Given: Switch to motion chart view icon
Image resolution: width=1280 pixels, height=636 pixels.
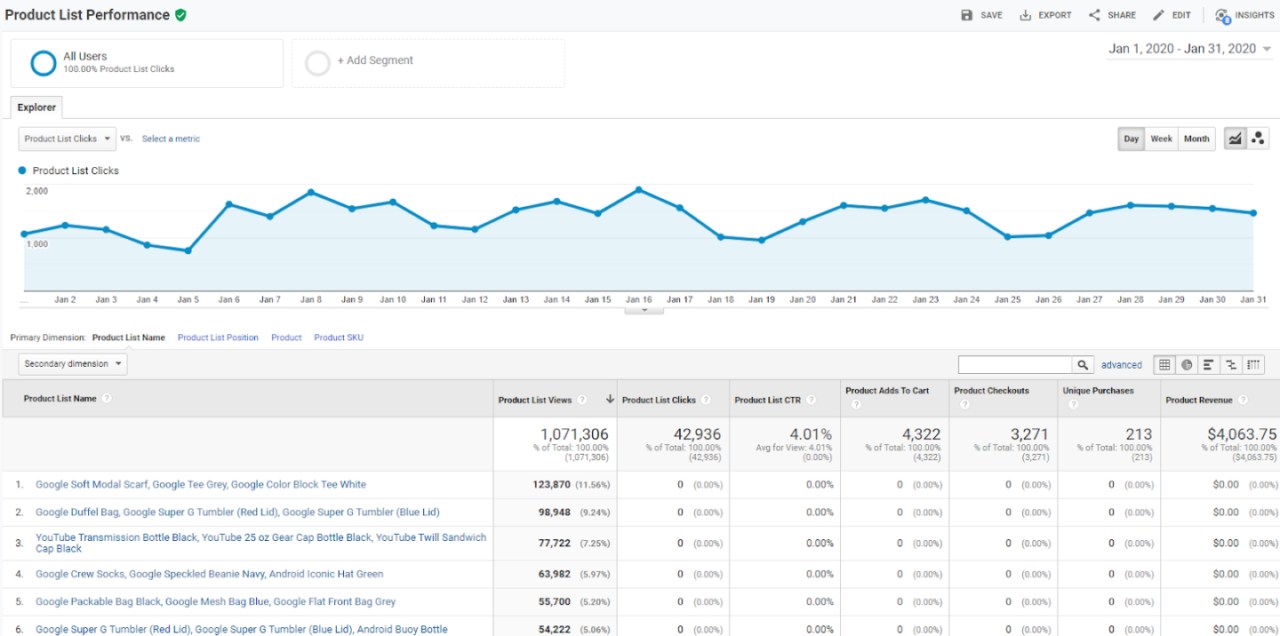Looking at the screenshot, I should point(1258,139).
